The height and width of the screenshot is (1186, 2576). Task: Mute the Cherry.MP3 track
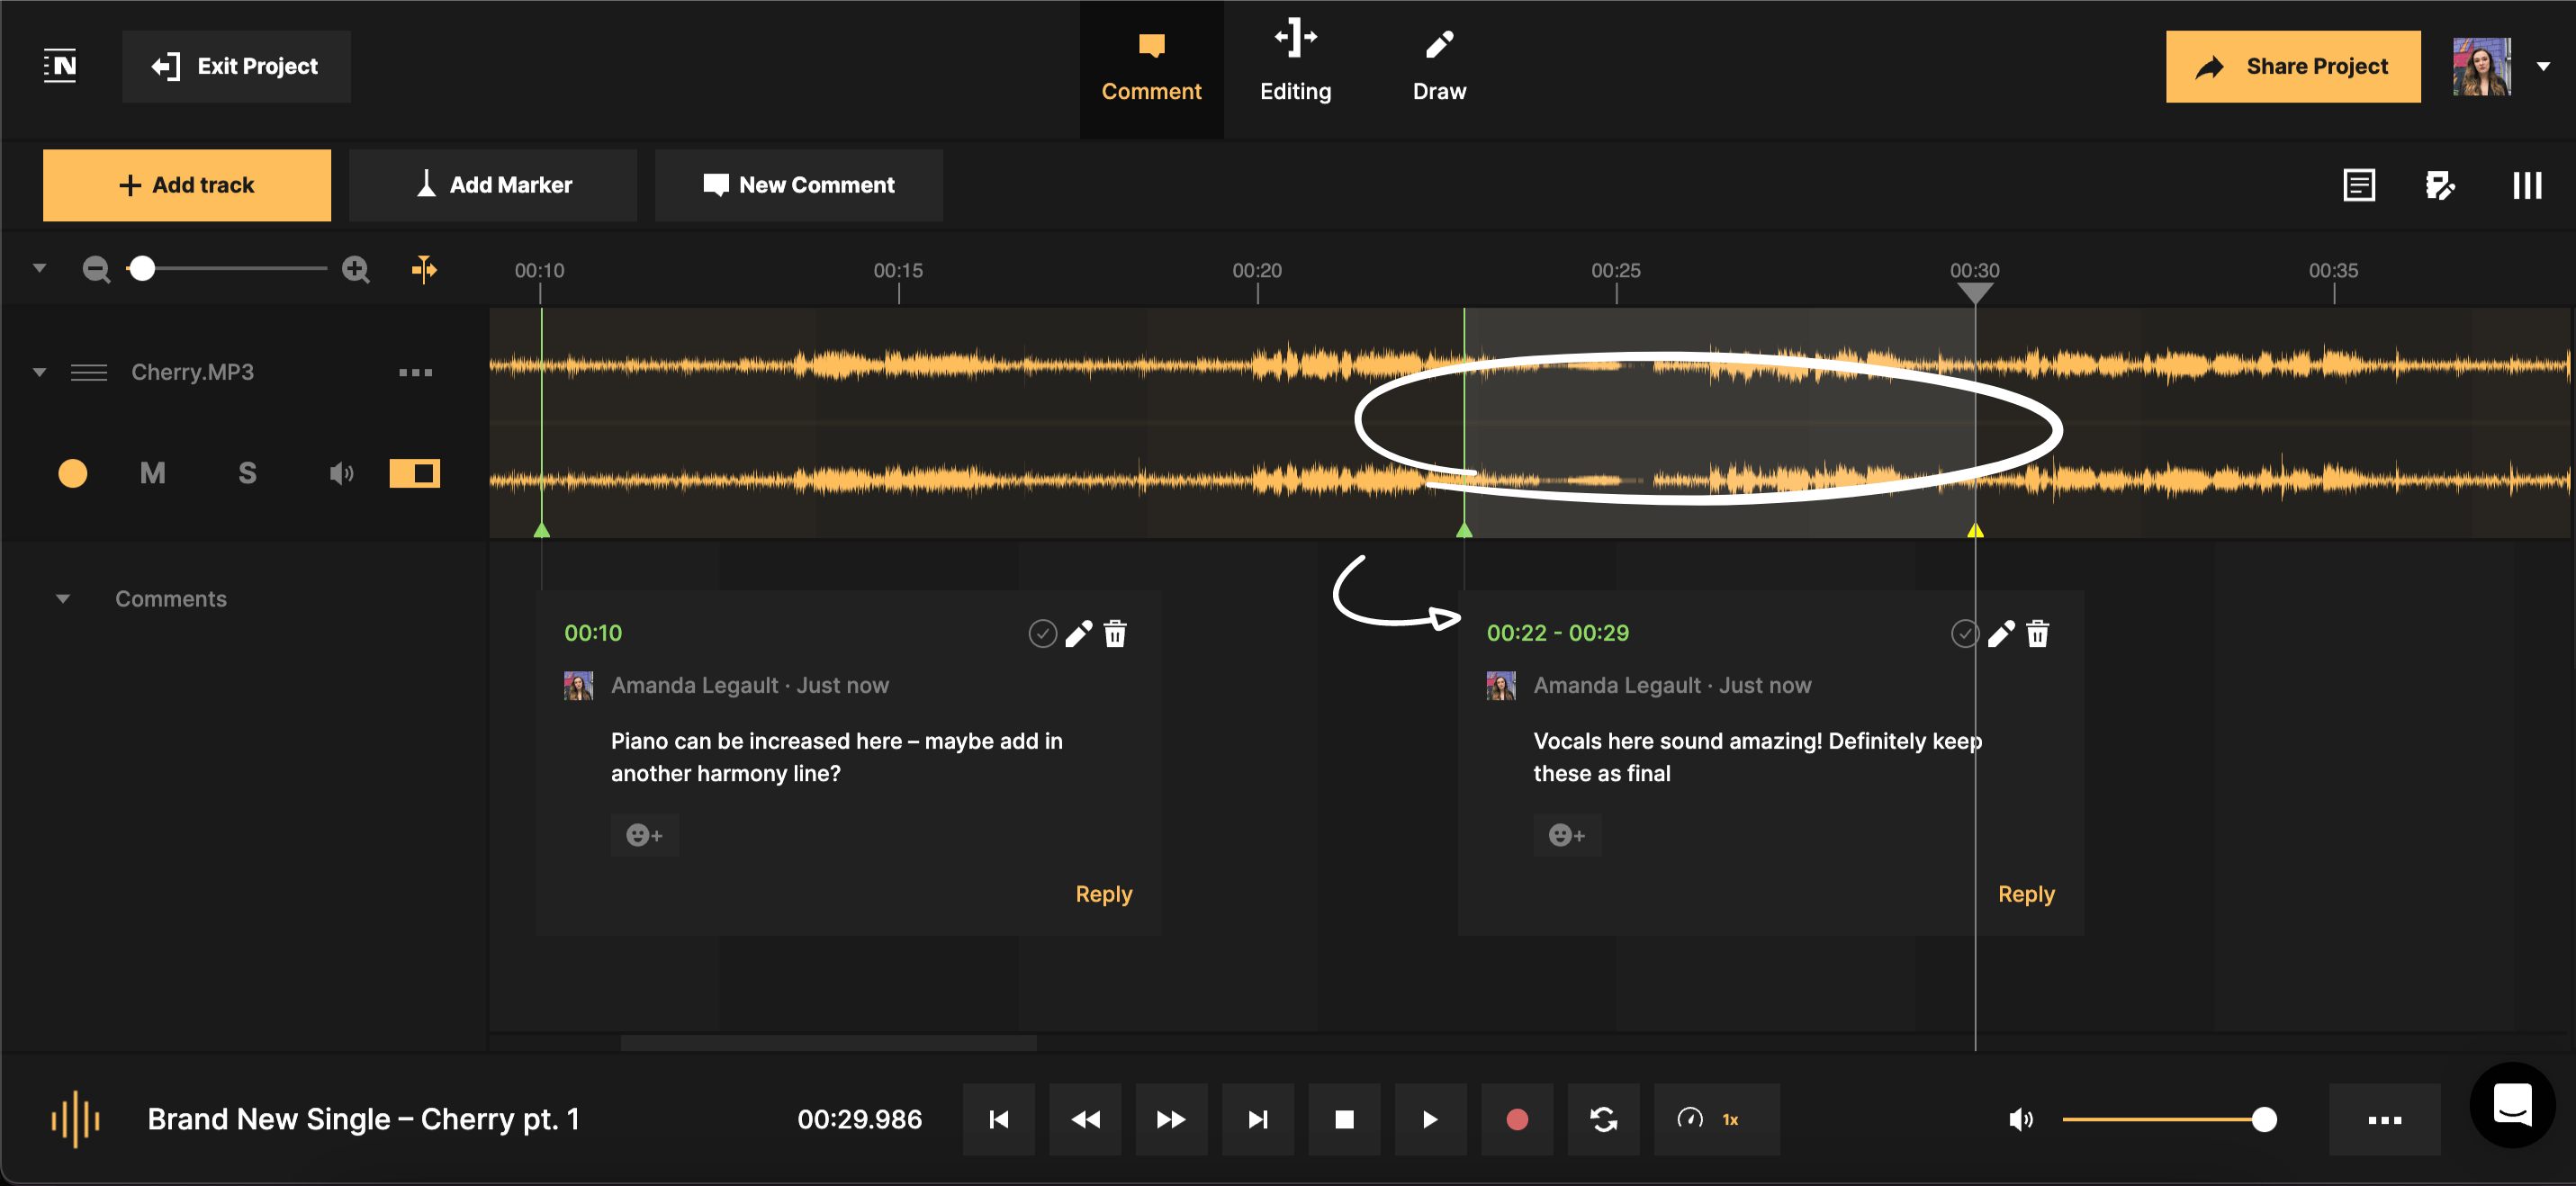coord(152,473)
